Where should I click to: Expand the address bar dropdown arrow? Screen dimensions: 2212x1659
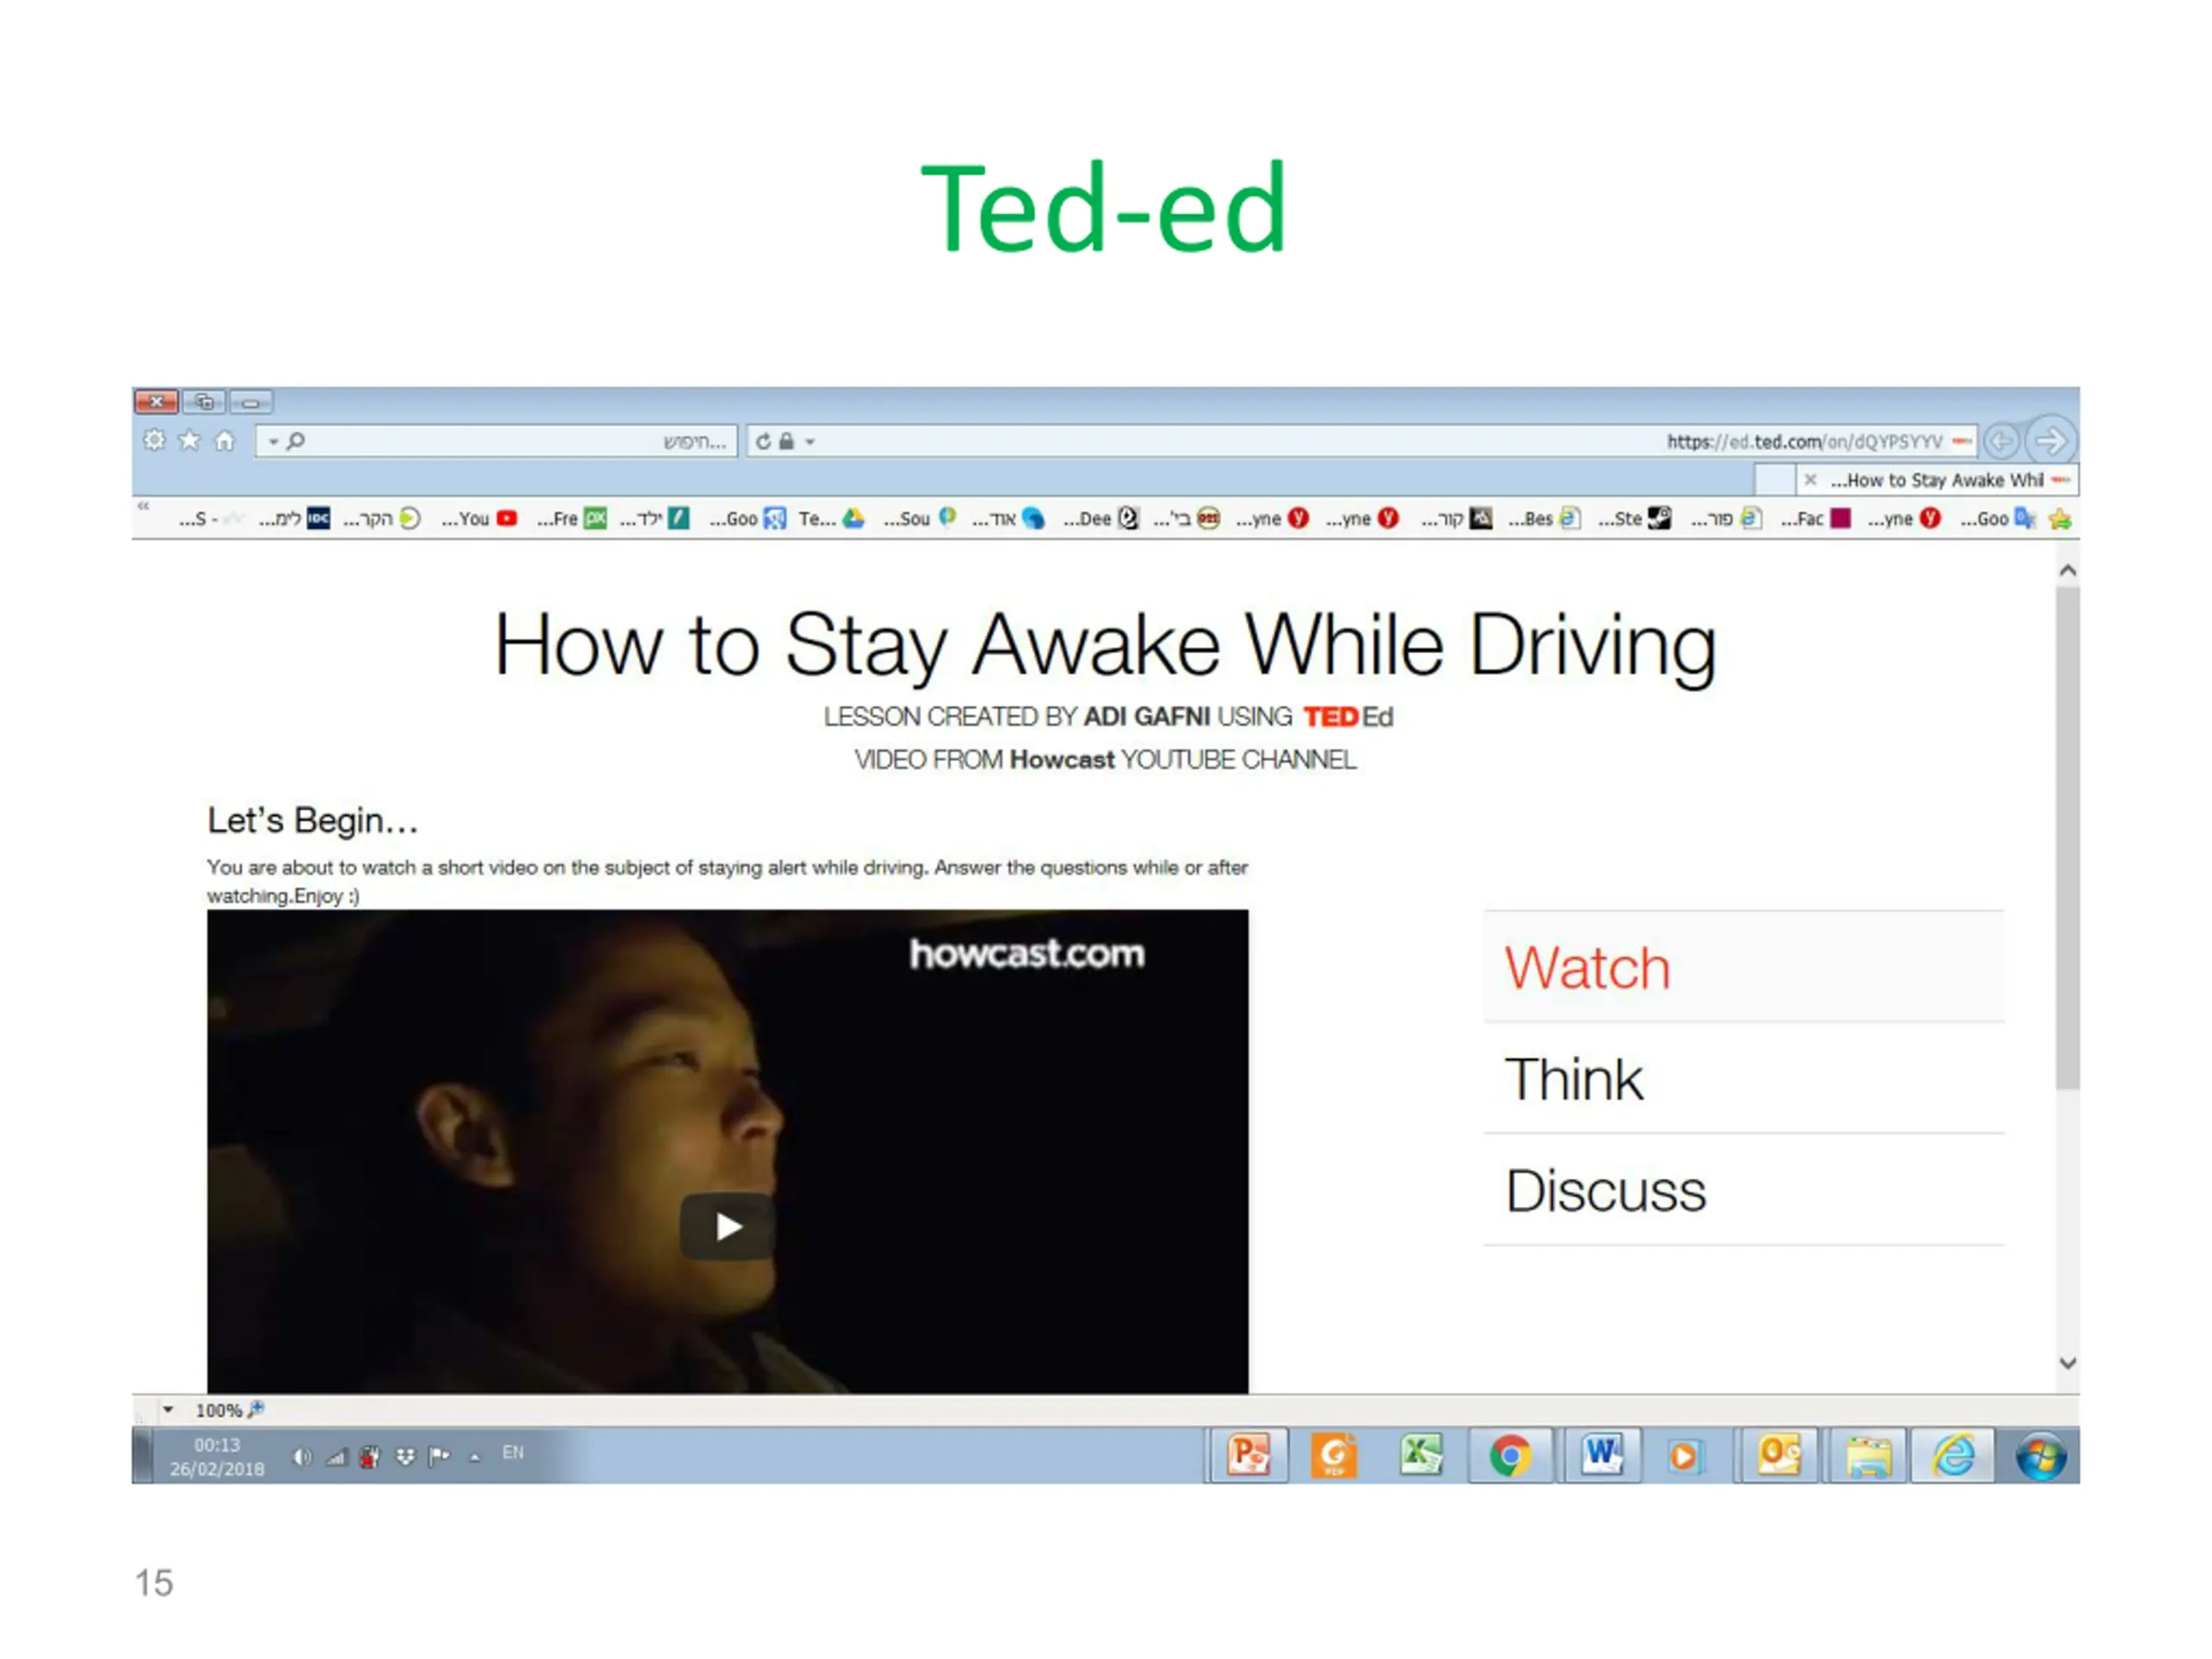(810, 441)
